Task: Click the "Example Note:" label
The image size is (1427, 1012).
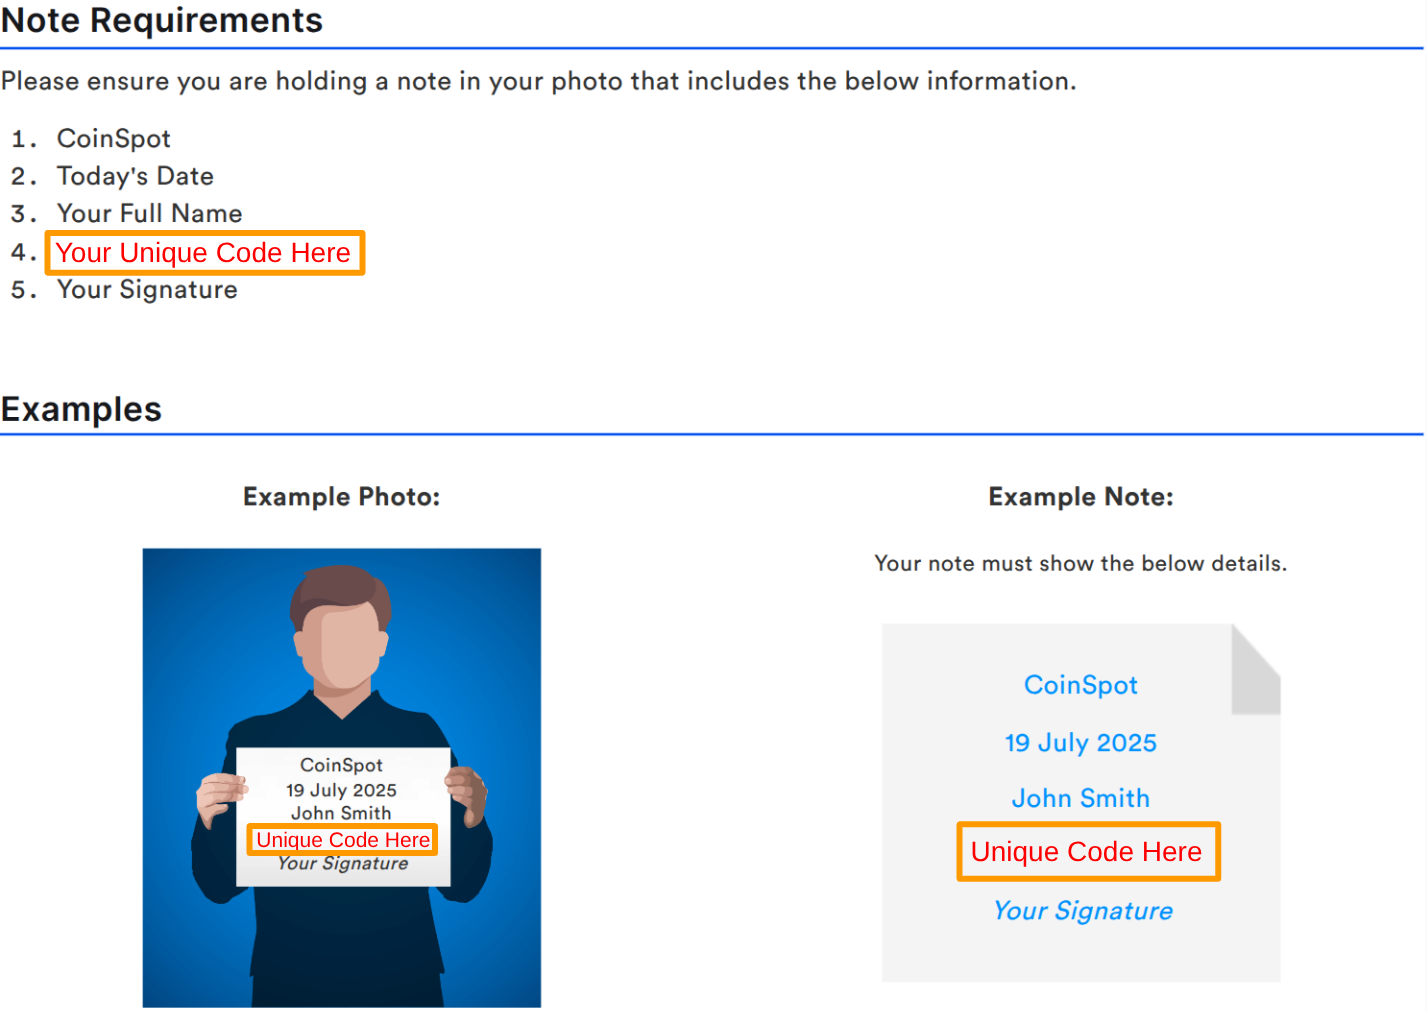Action: point(1081,497)
